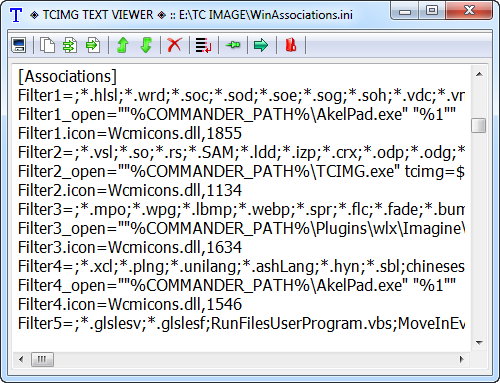This screenshot has height=383, width=500.
Task: Click the green right arrow icon
Action: coord(261,45)
